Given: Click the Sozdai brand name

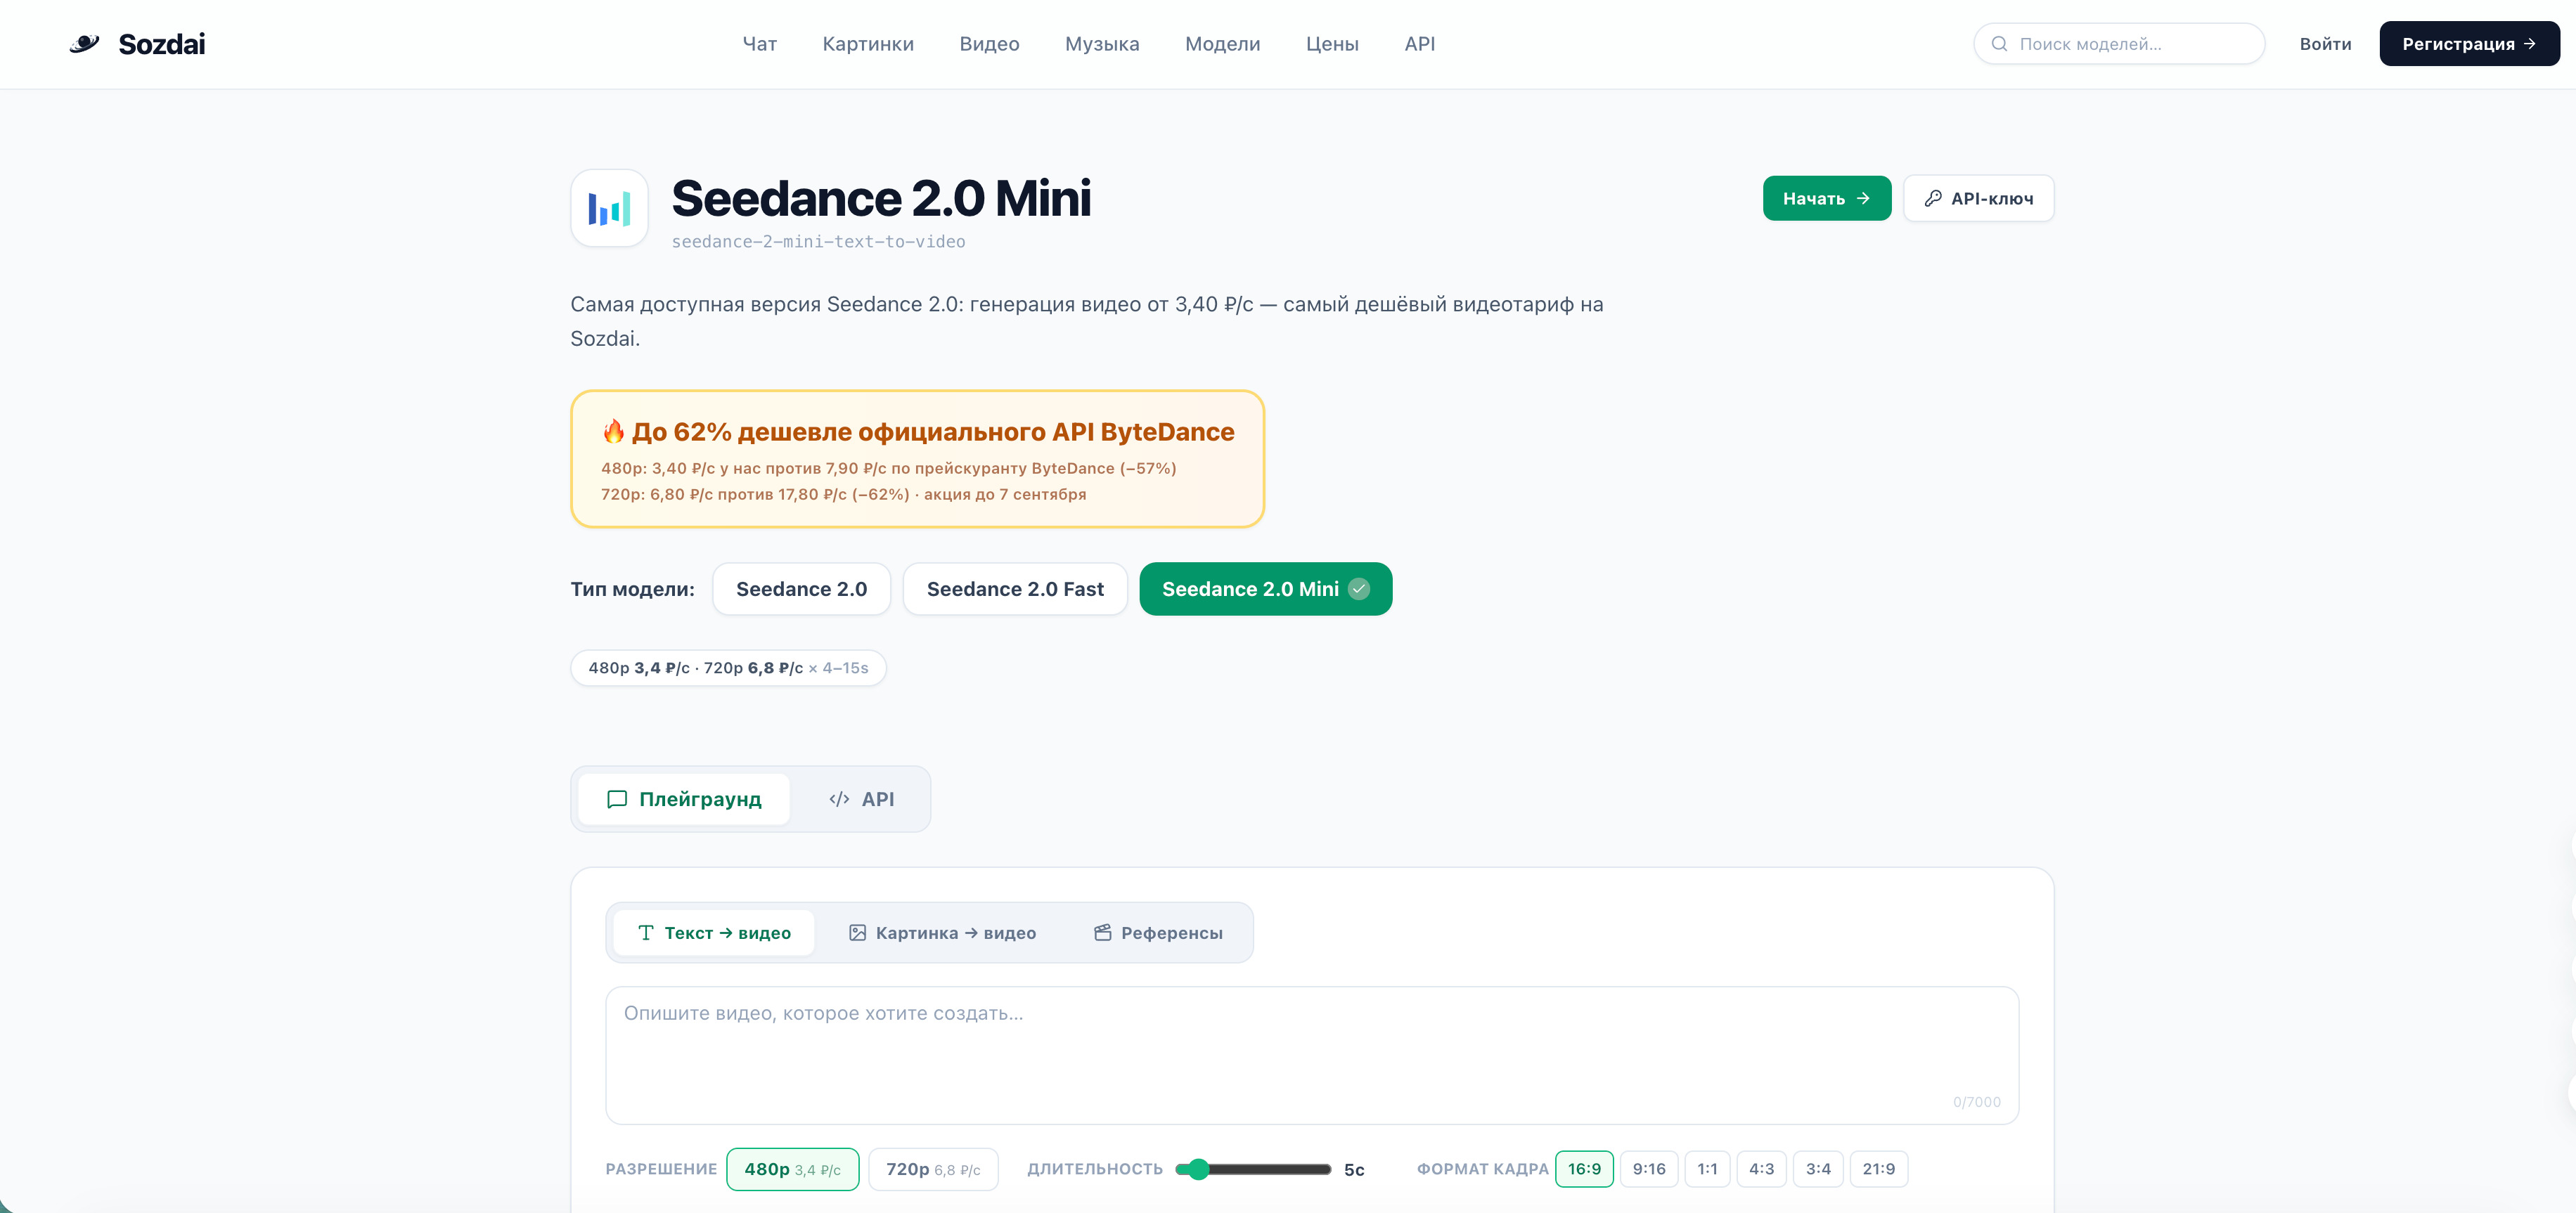Looking at the screenshot, I should point(161,44).
